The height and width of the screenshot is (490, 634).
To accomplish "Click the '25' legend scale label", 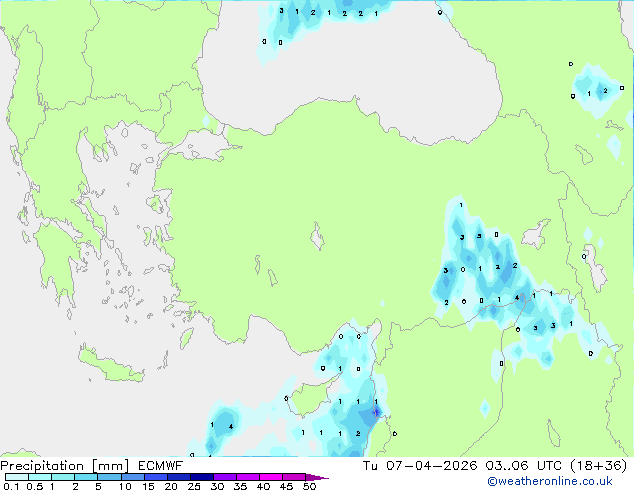I will [194, 486].
